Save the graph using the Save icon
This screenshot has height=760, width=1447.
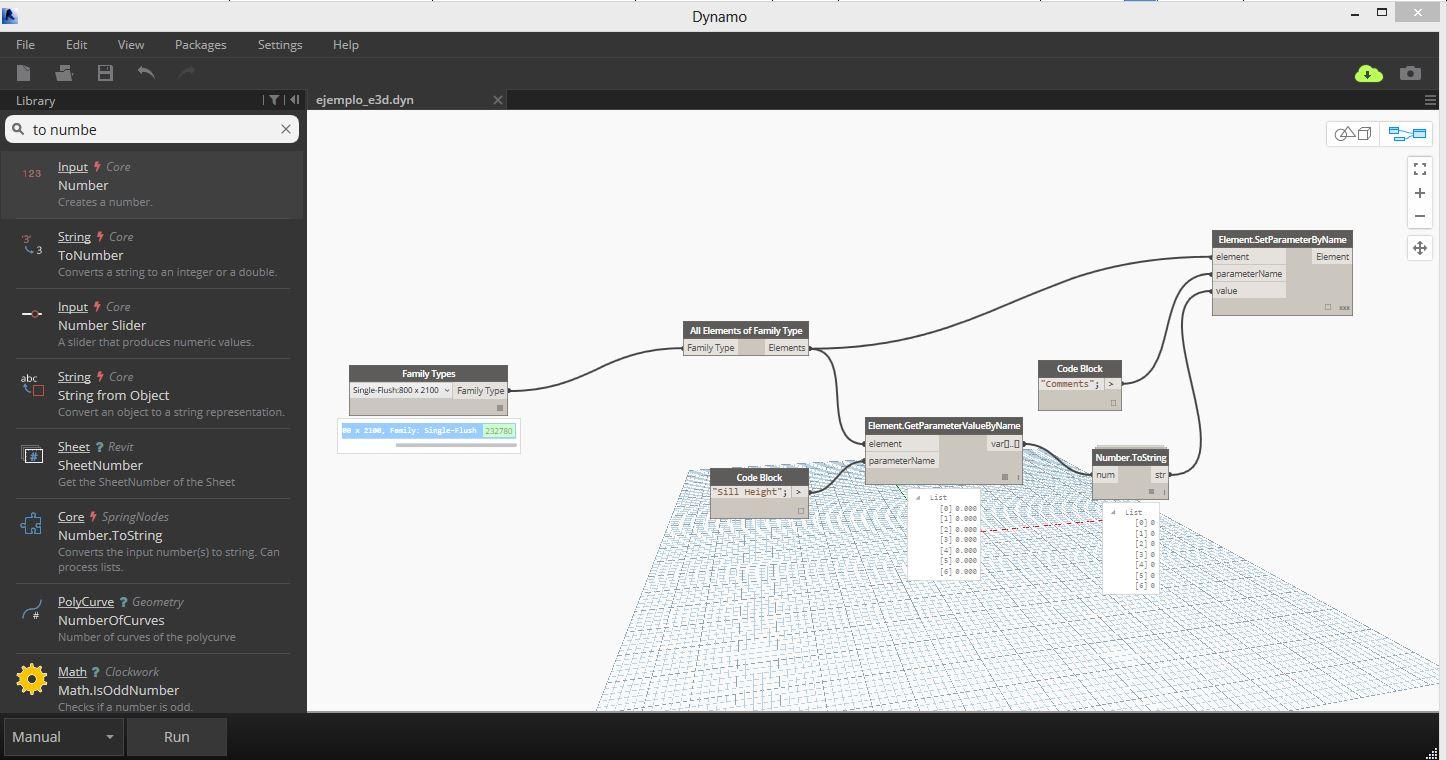point(104,72)
